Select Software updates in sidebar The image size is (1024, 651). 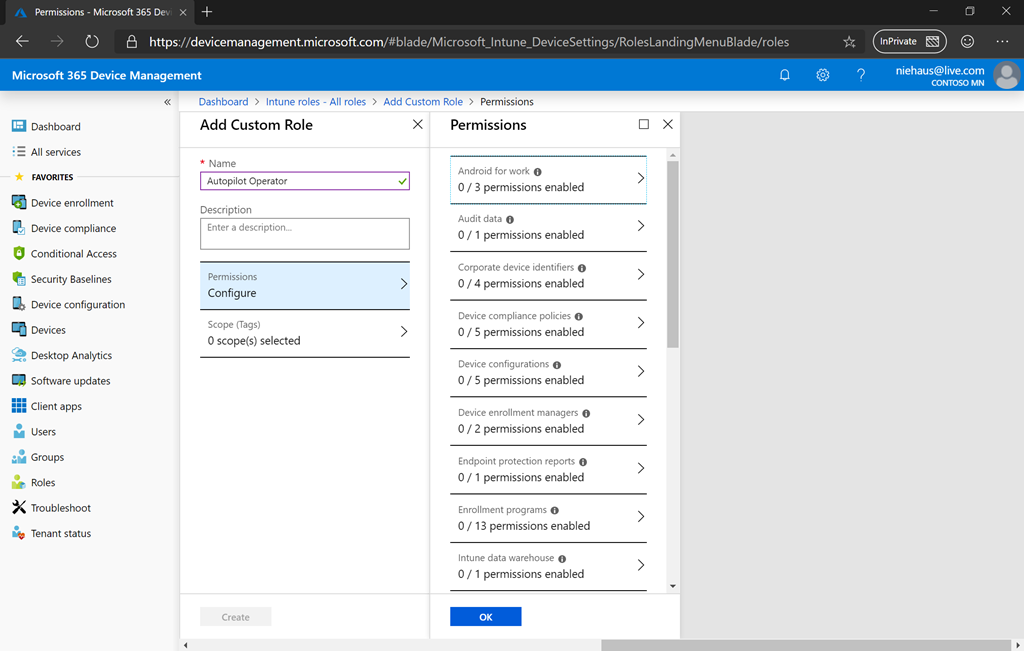[70, 381]
